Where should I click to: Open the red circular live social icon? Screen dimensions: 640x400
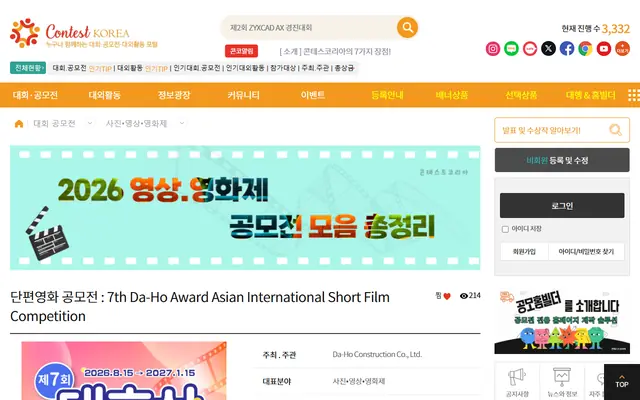coord(530,49)
